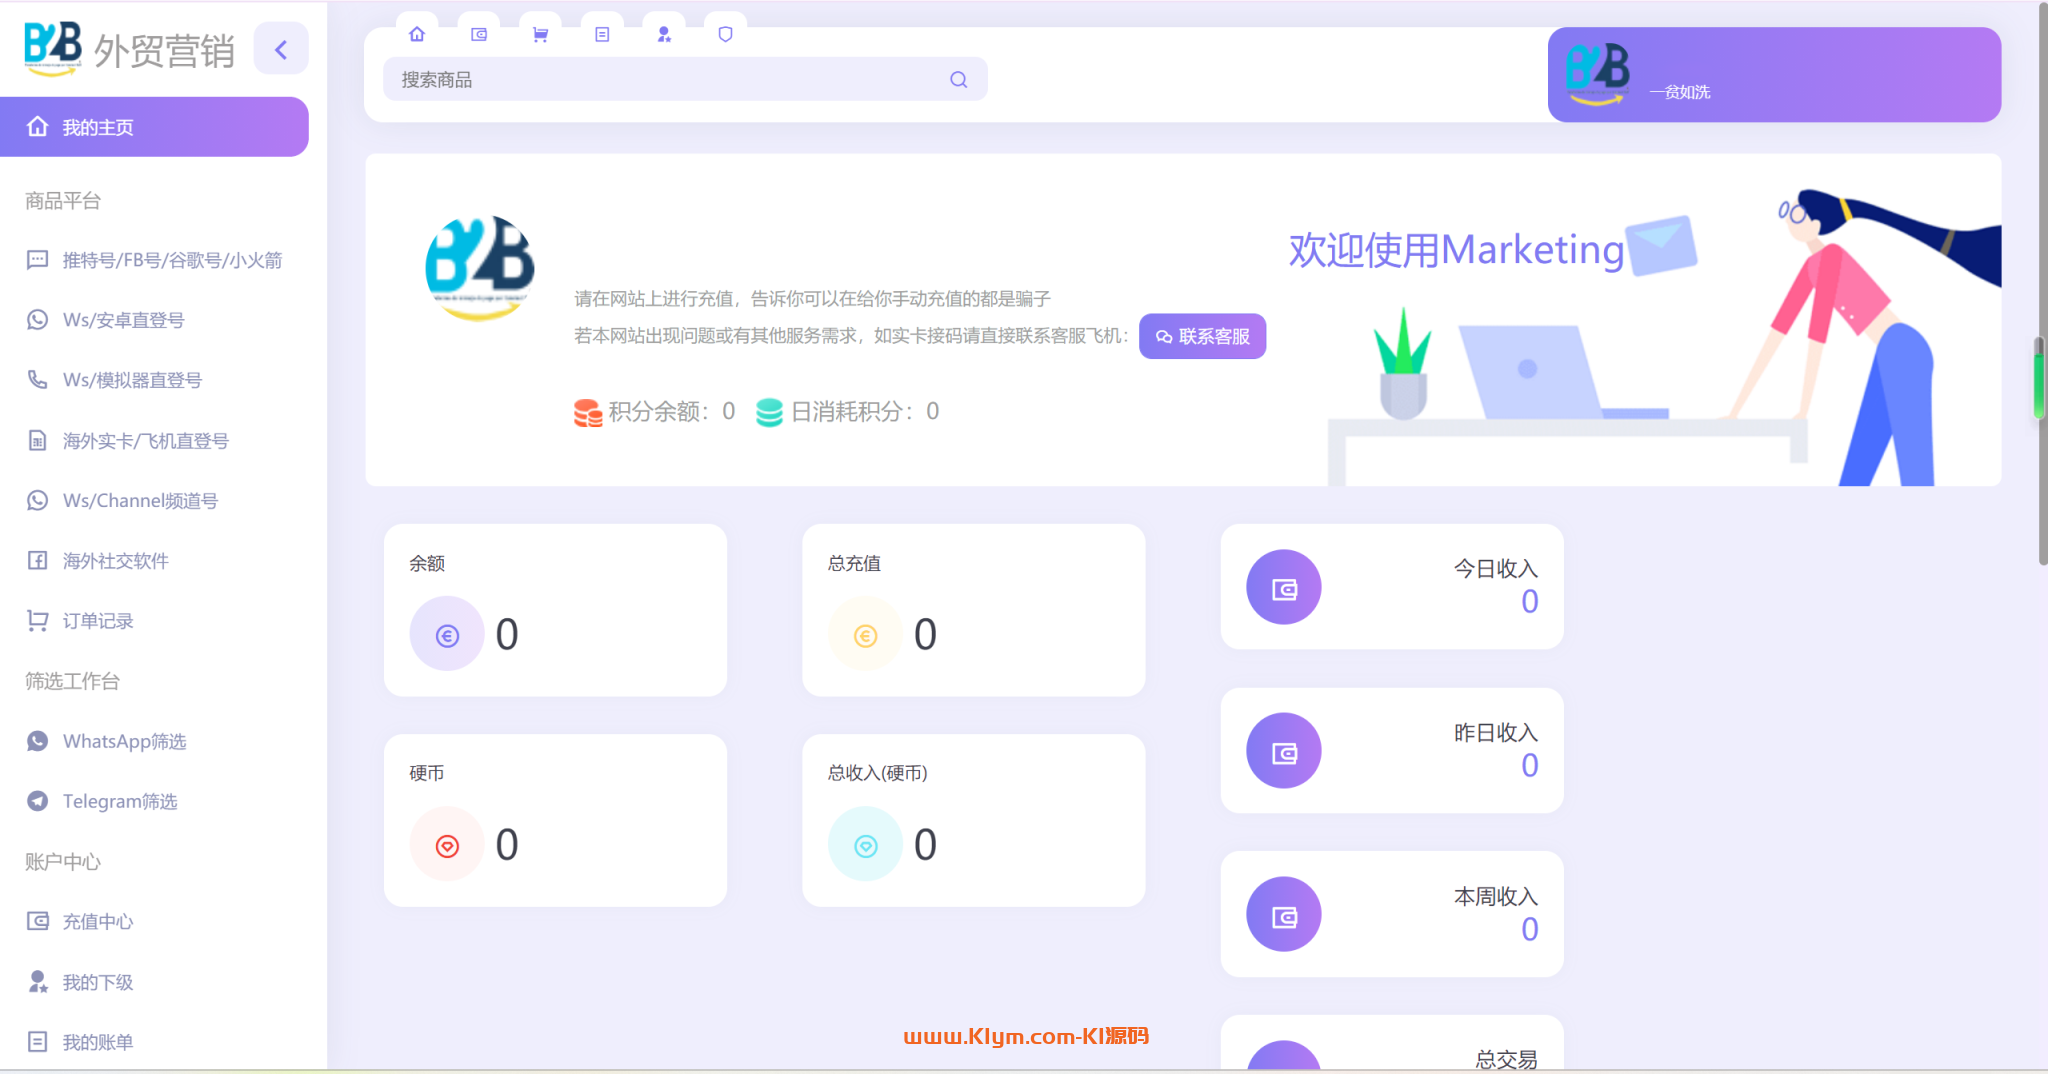
Task: Click the 联系客服 button
Action: point(1202,336)
